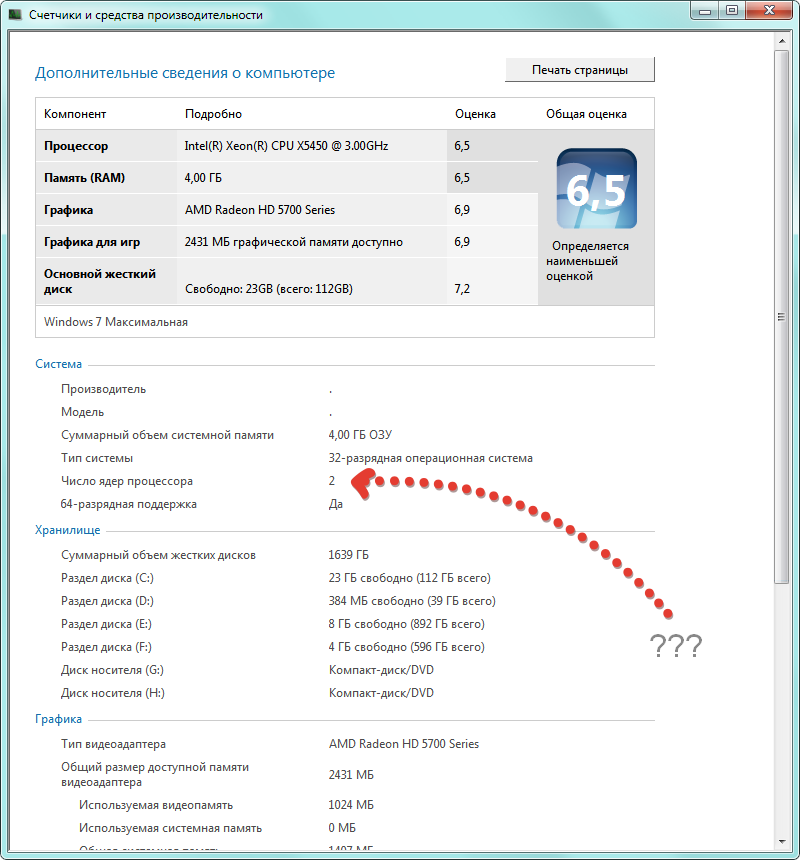Click the 64-разрядная поддержка label
Image resolution: width=800 pixels, height=860 pixels.
pos(128,504)
